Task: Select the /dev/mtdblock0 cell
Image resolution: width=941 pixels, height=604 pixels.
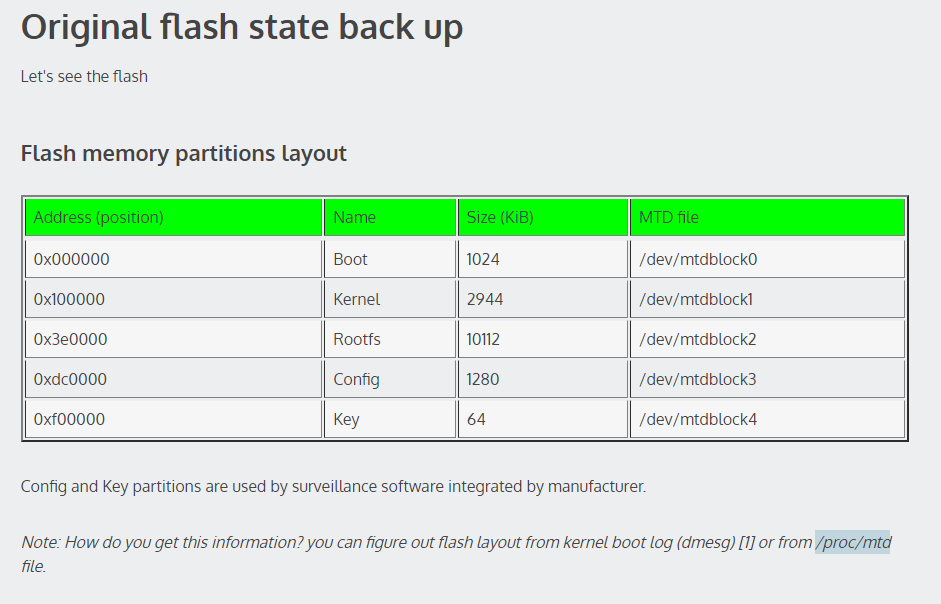Action: pos(697,259)
